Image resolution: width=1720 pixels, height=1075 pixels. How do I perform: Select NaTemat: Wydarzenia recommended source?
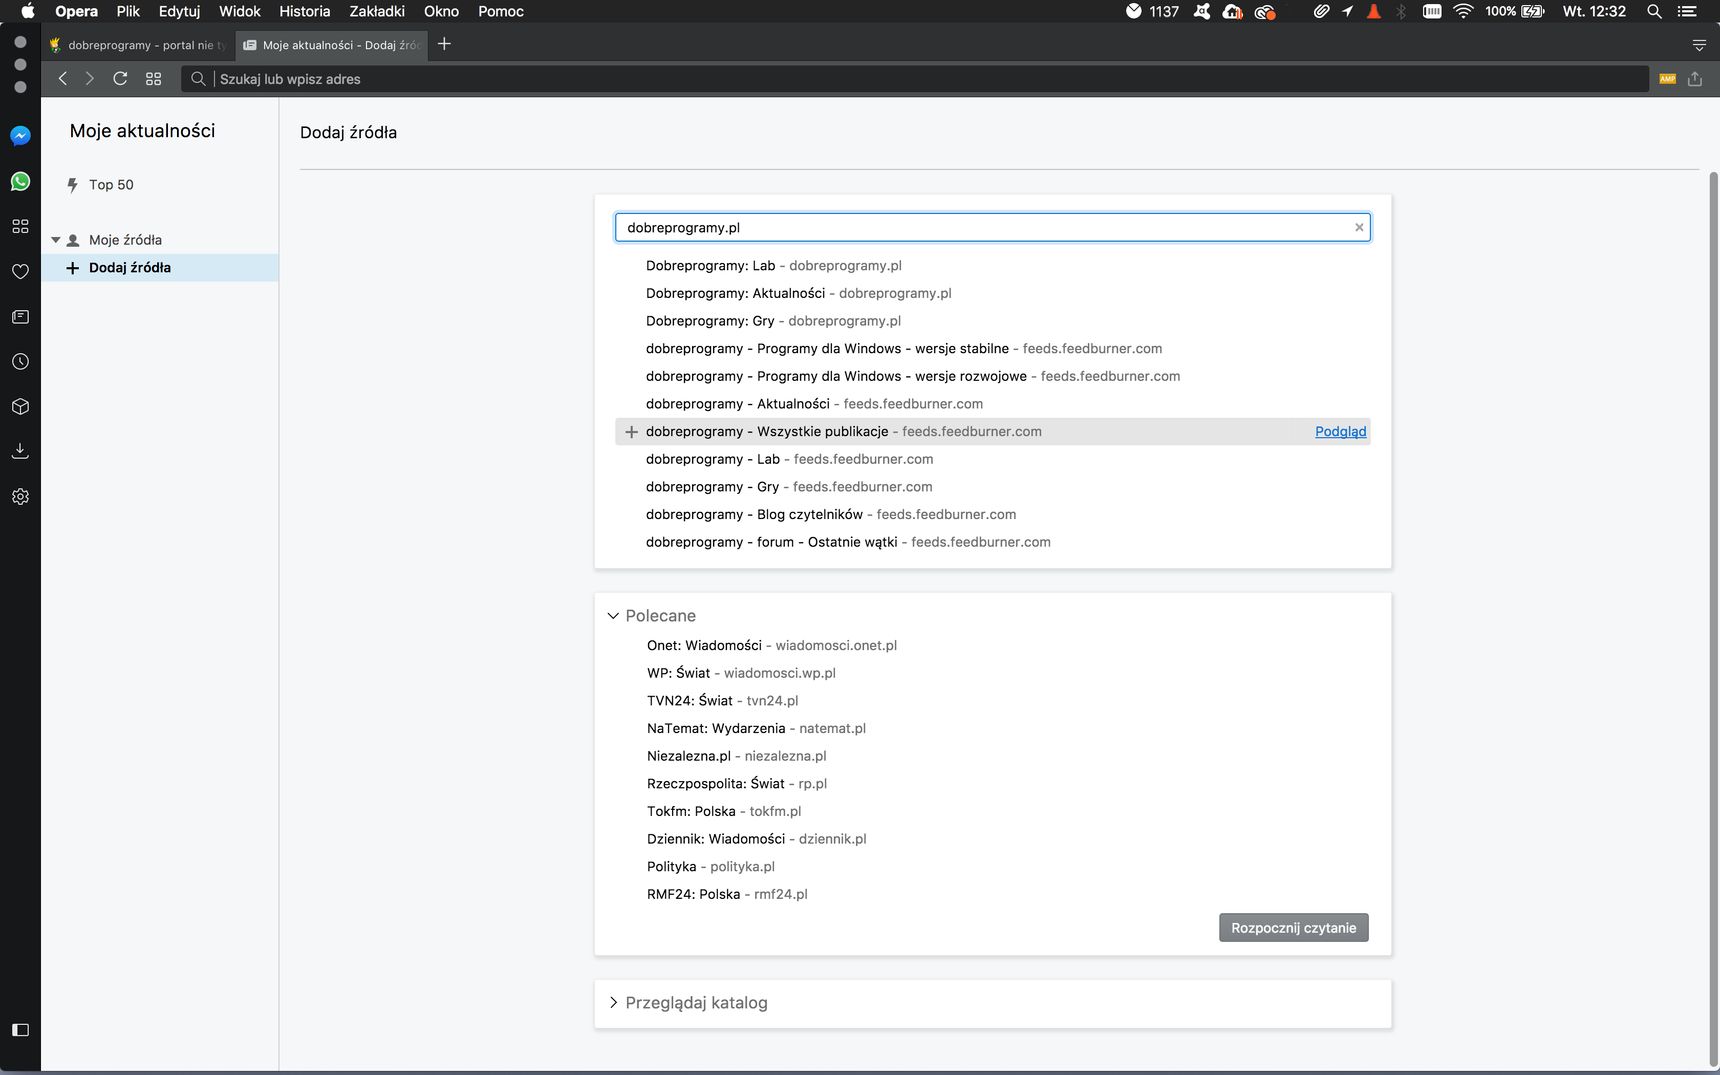tap(756, 729)
